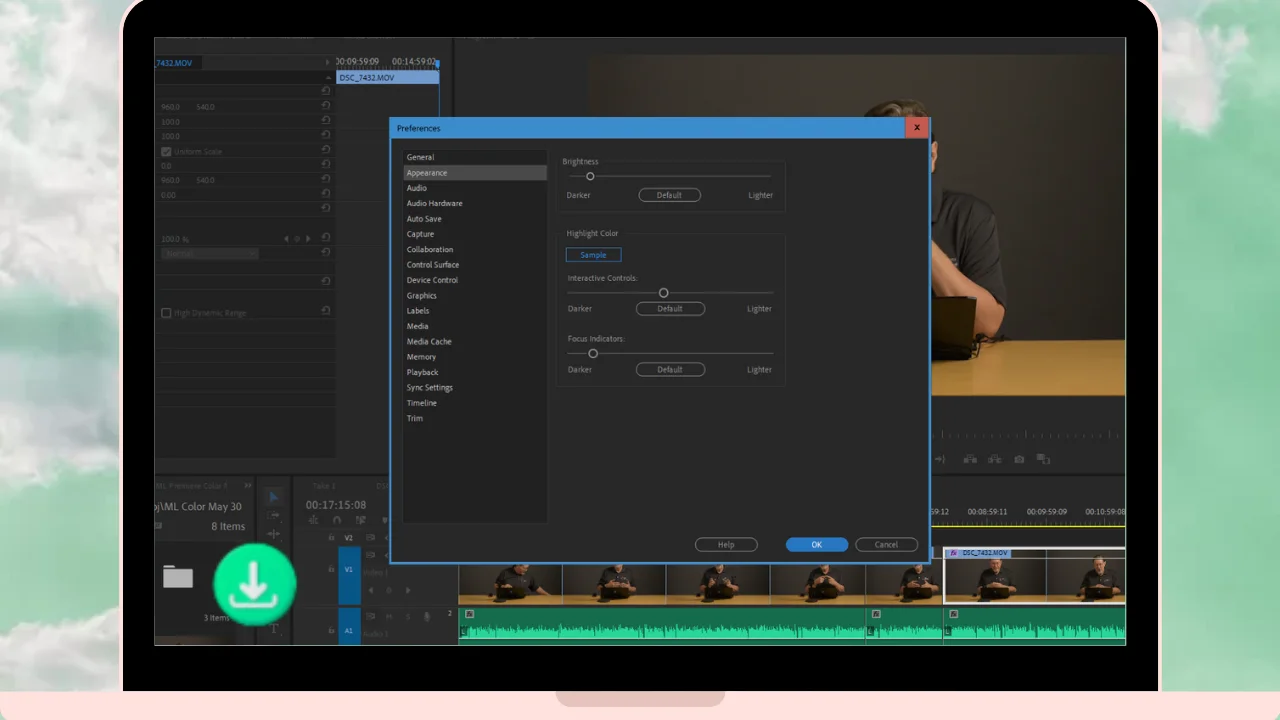Reset the Uniform Scale row parameter
This screenshot has width=1280, height=720.
[x=326, y=150]
